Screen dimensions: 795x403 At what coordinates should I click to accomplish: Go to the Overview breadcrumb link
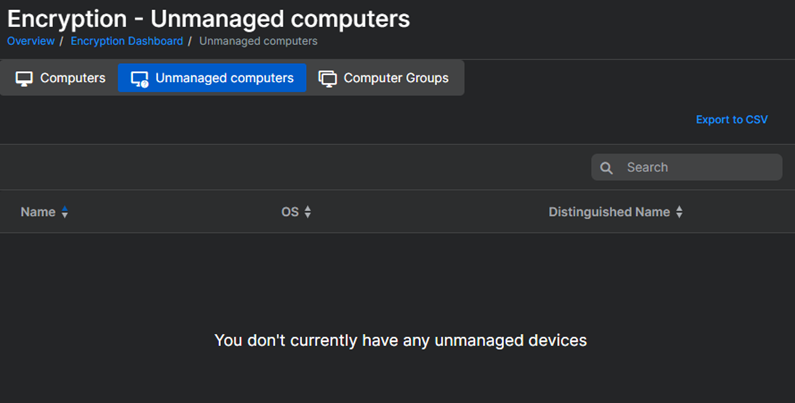click(x=31, y=41)
